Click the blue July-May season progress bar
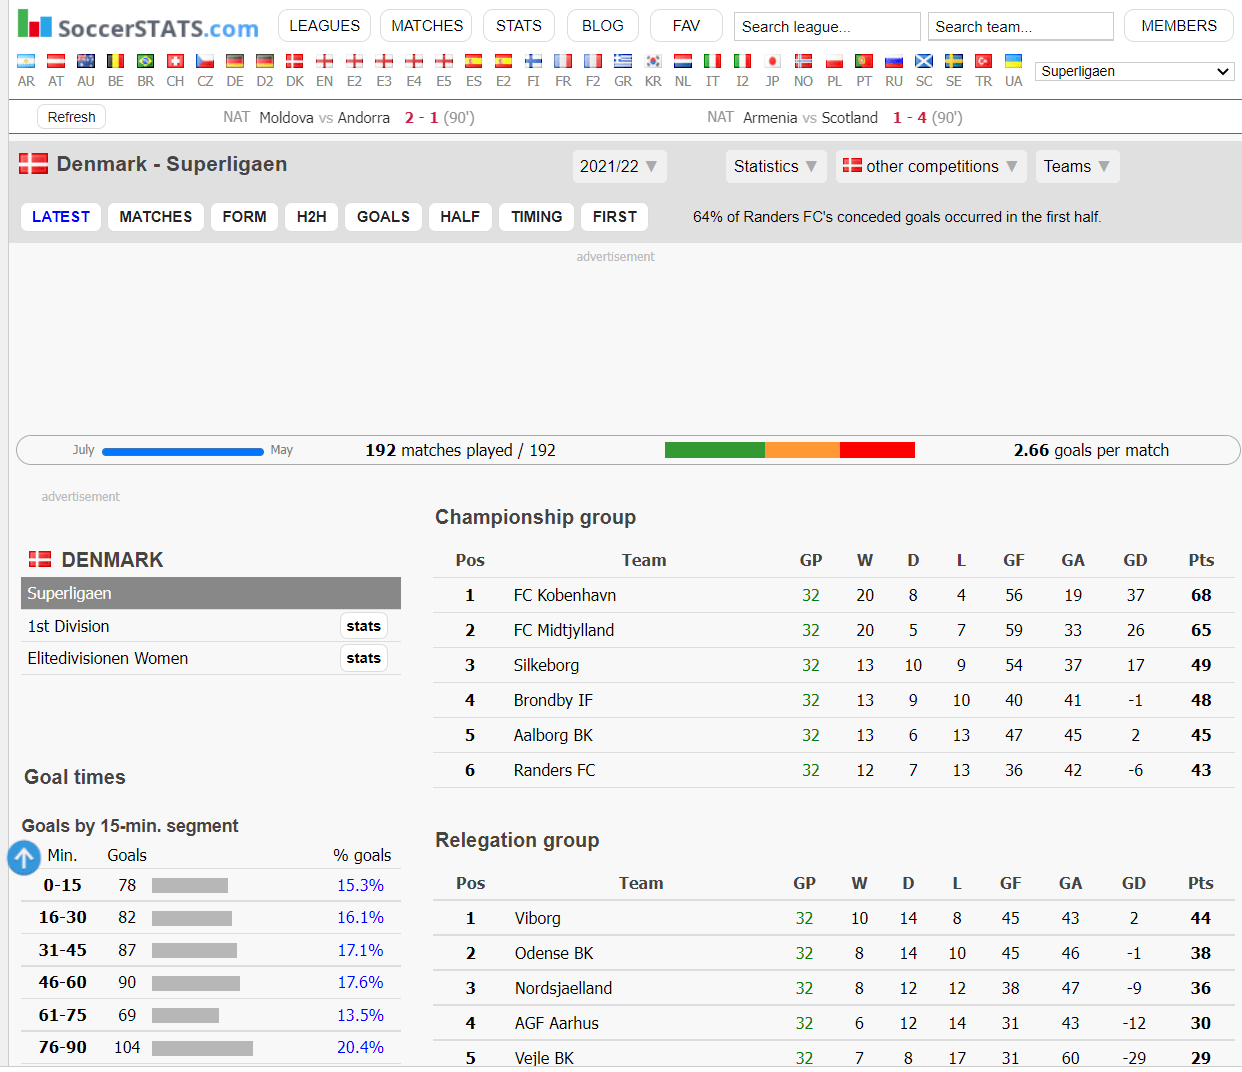The height and width of the screenshot is (1072, 1242). click(x=183, y=452)
